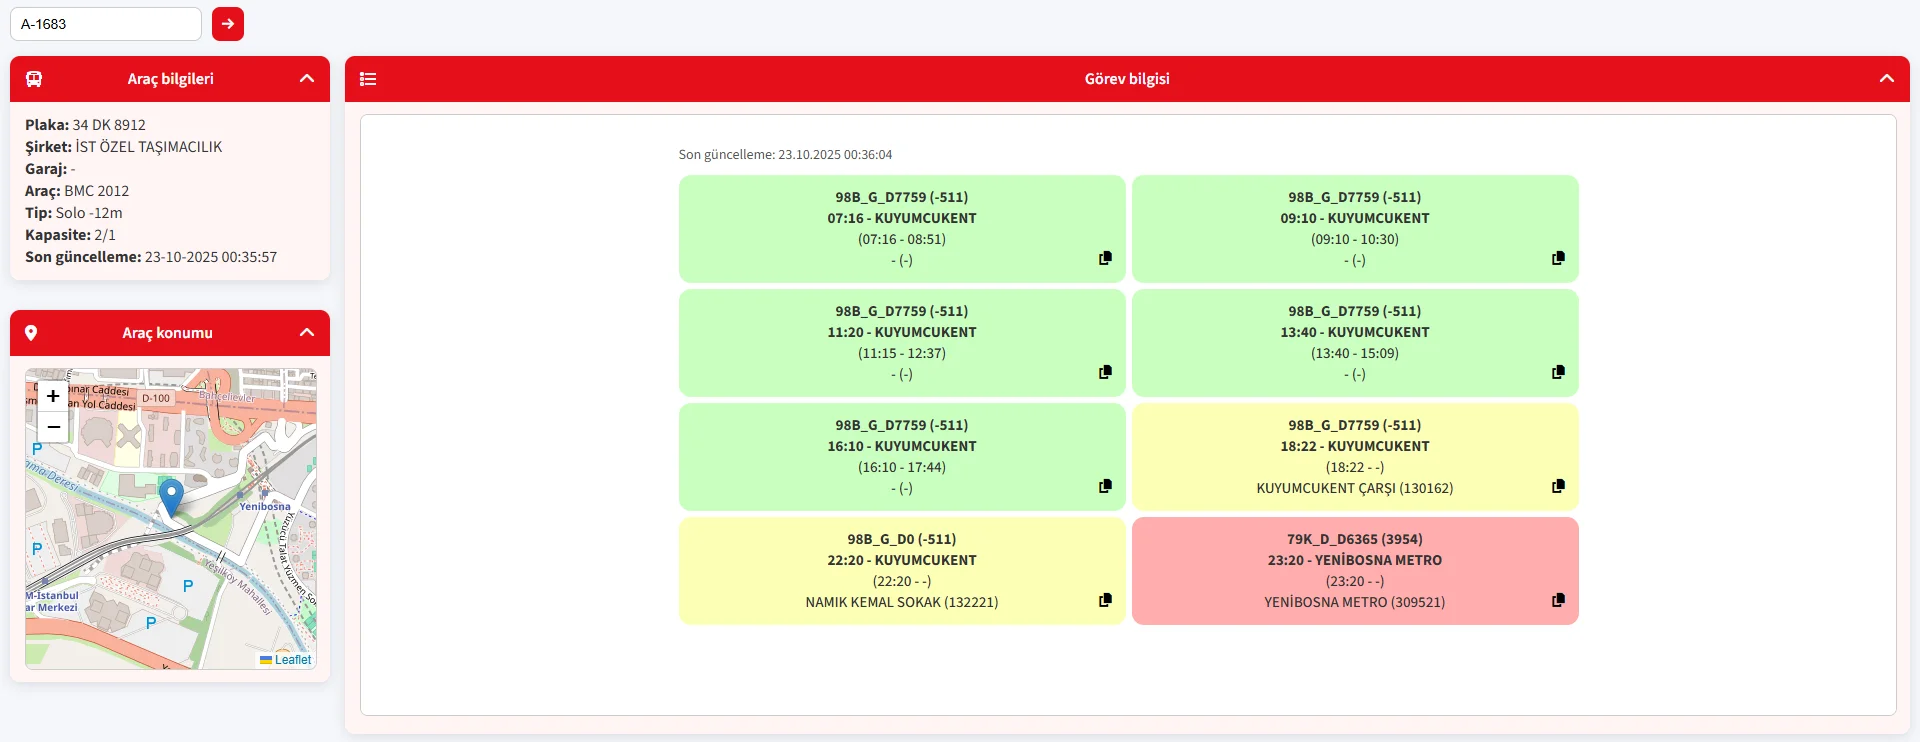Viewport: 1920px width, 742px height.
Task: Click the list icon in Görev bilgisi header
Action: pos(368,79)
